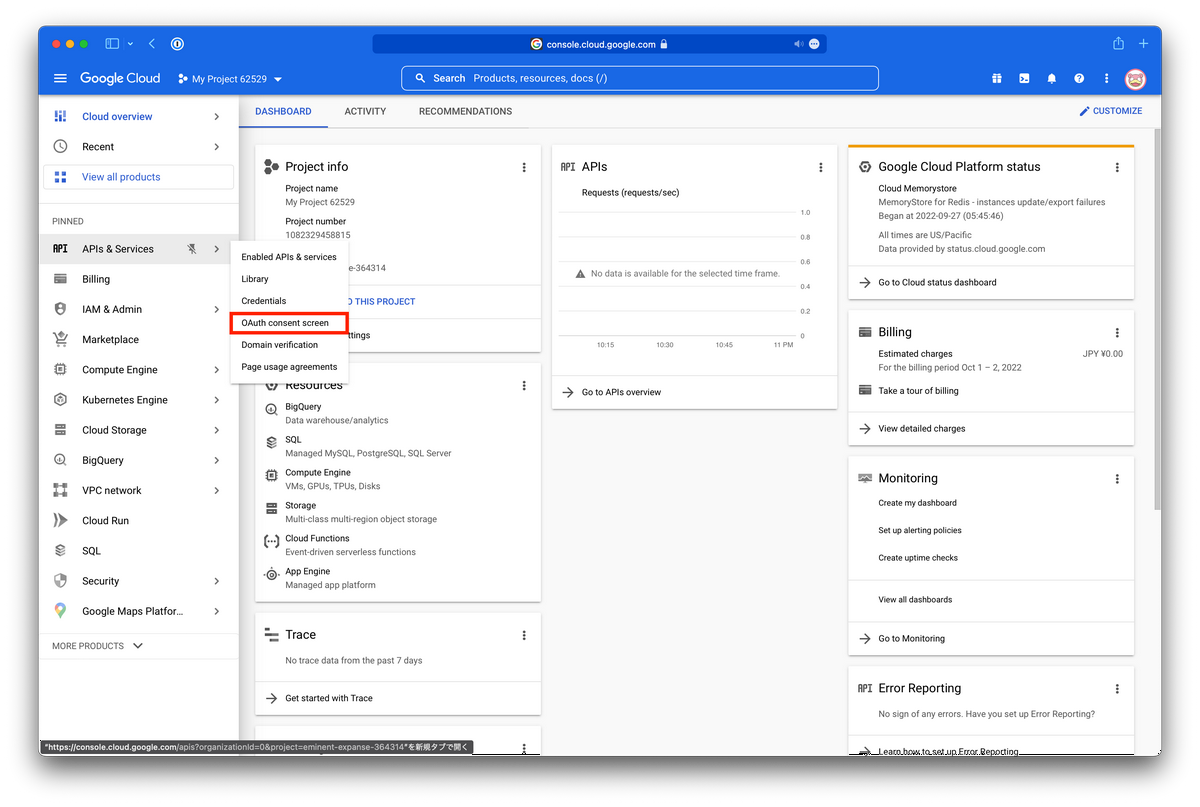The height and width of the screenshot is (807, 1200).
Task: Open Trace card options menu
Action: coord(524,635)
